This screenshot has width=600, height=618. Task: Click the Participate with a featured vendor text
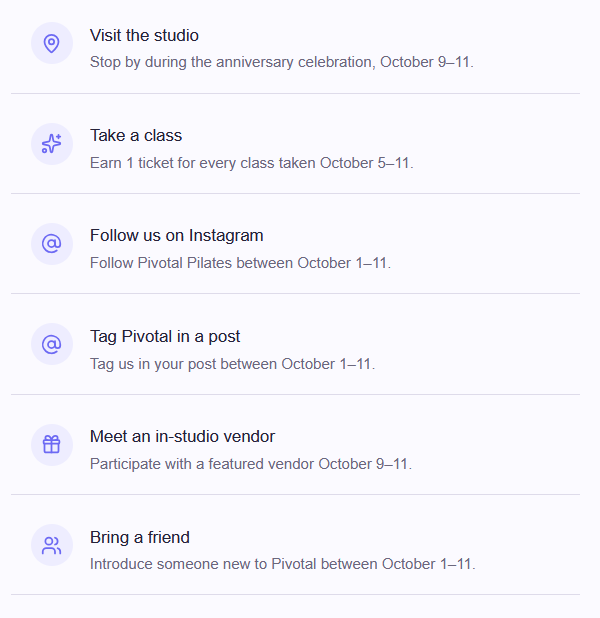251,464
